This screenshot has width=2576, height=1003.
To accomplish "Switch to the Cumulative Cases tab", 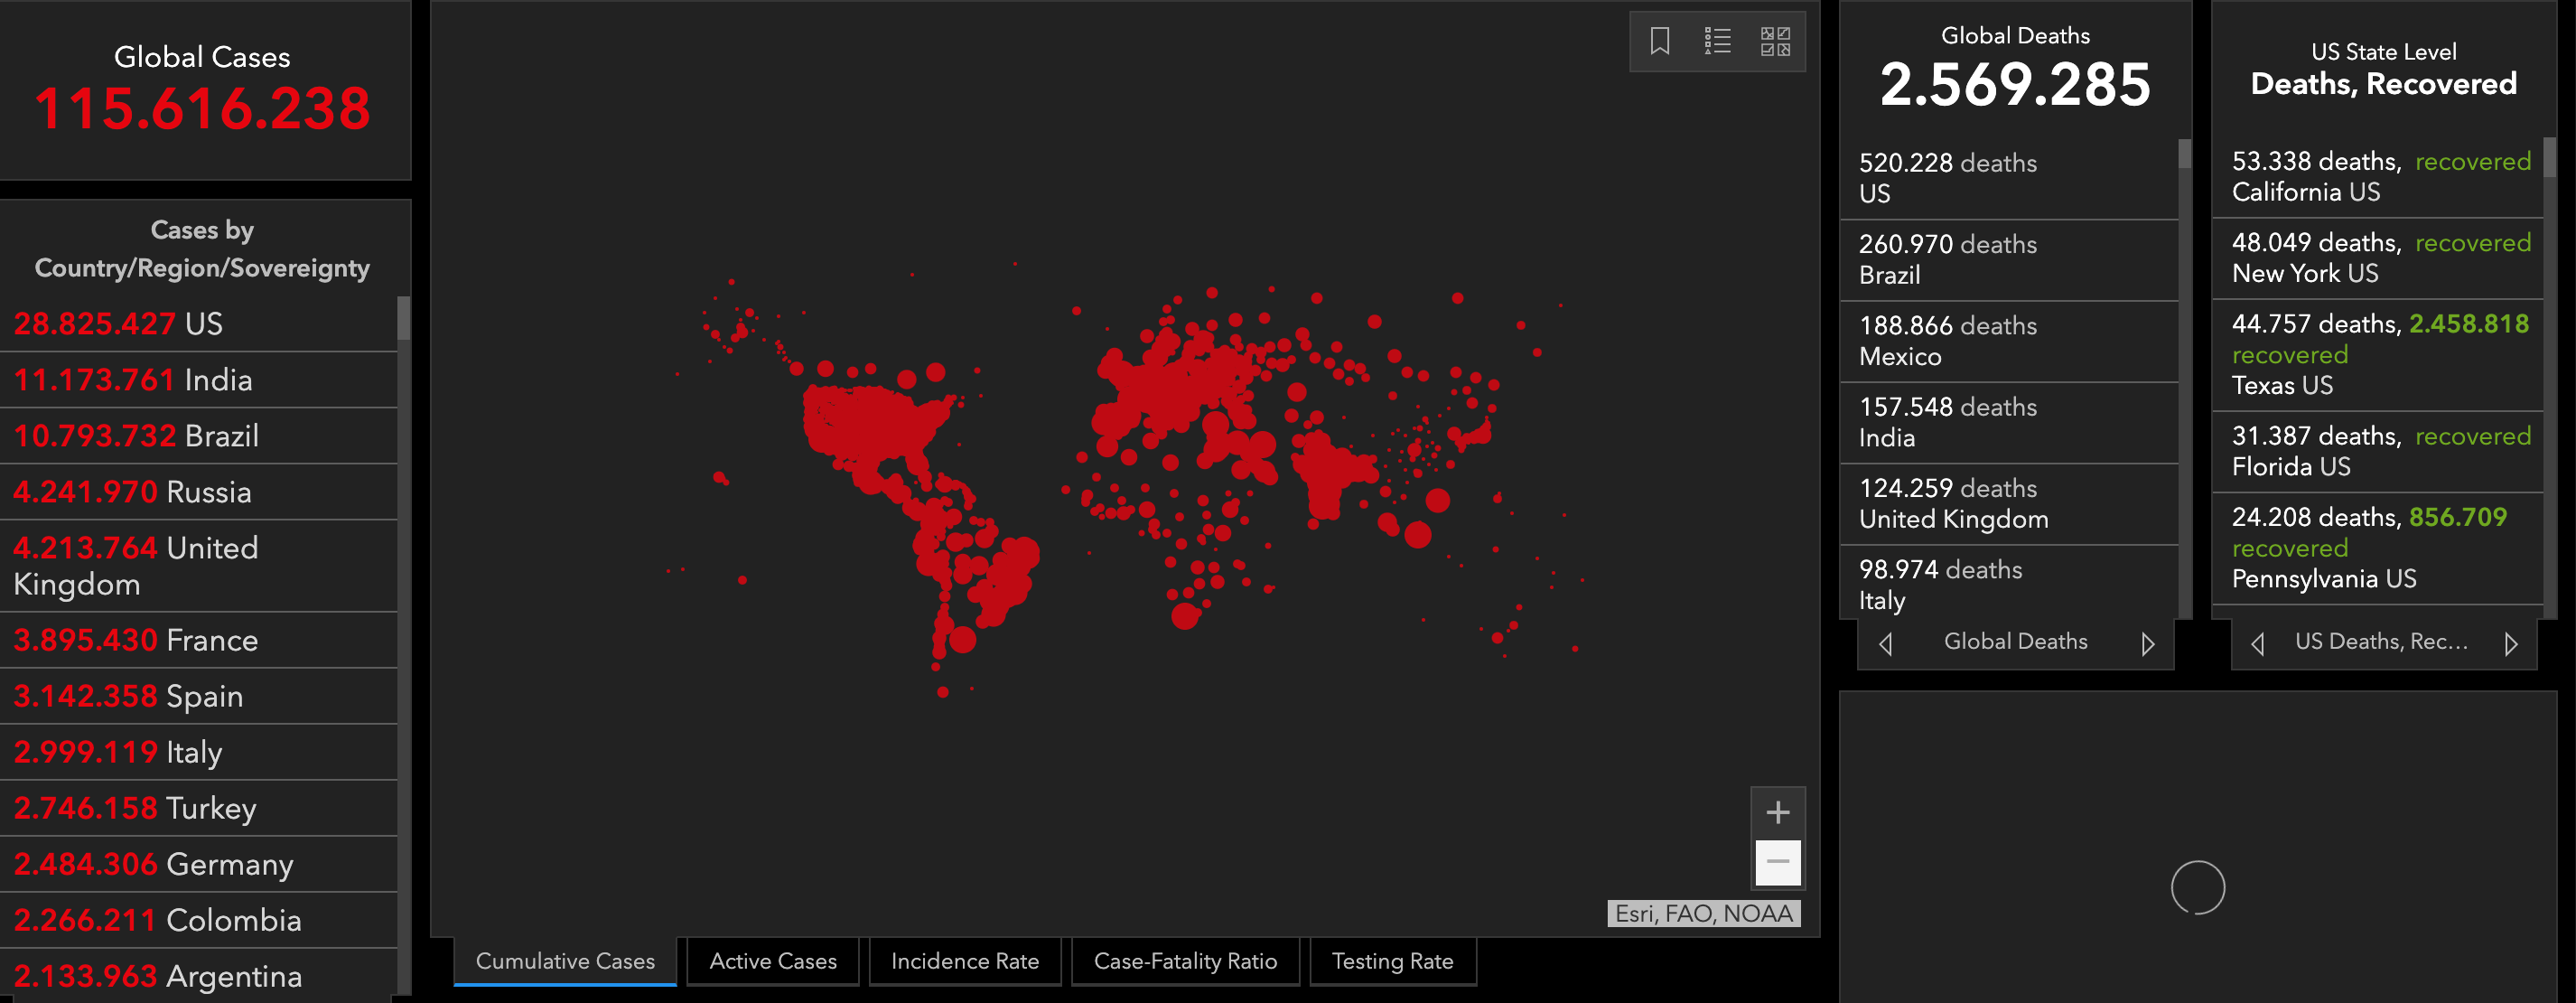I will (x=565, y=961).
